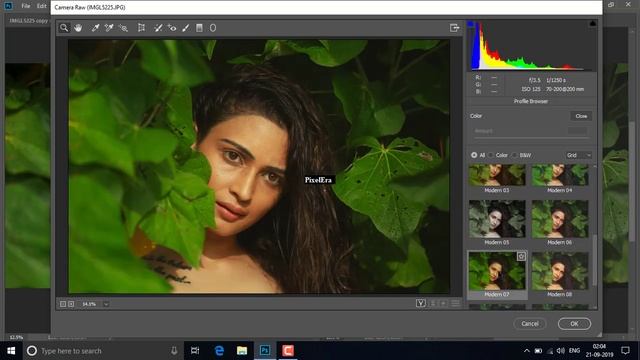Select the White Balance eyedropper tool
The height and width of the screenshot is (360, 640).
pos(95,28)
